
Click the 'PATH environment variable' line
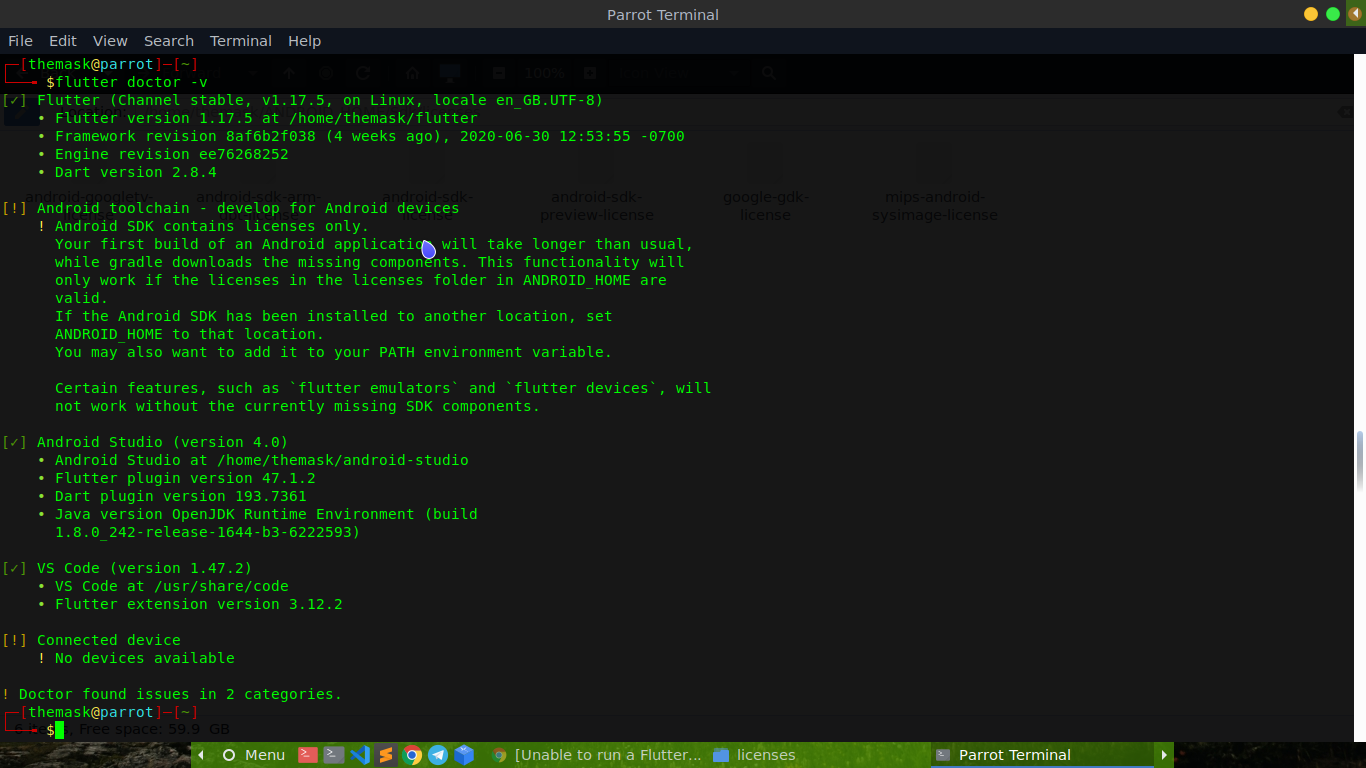[x=333, y=352]
